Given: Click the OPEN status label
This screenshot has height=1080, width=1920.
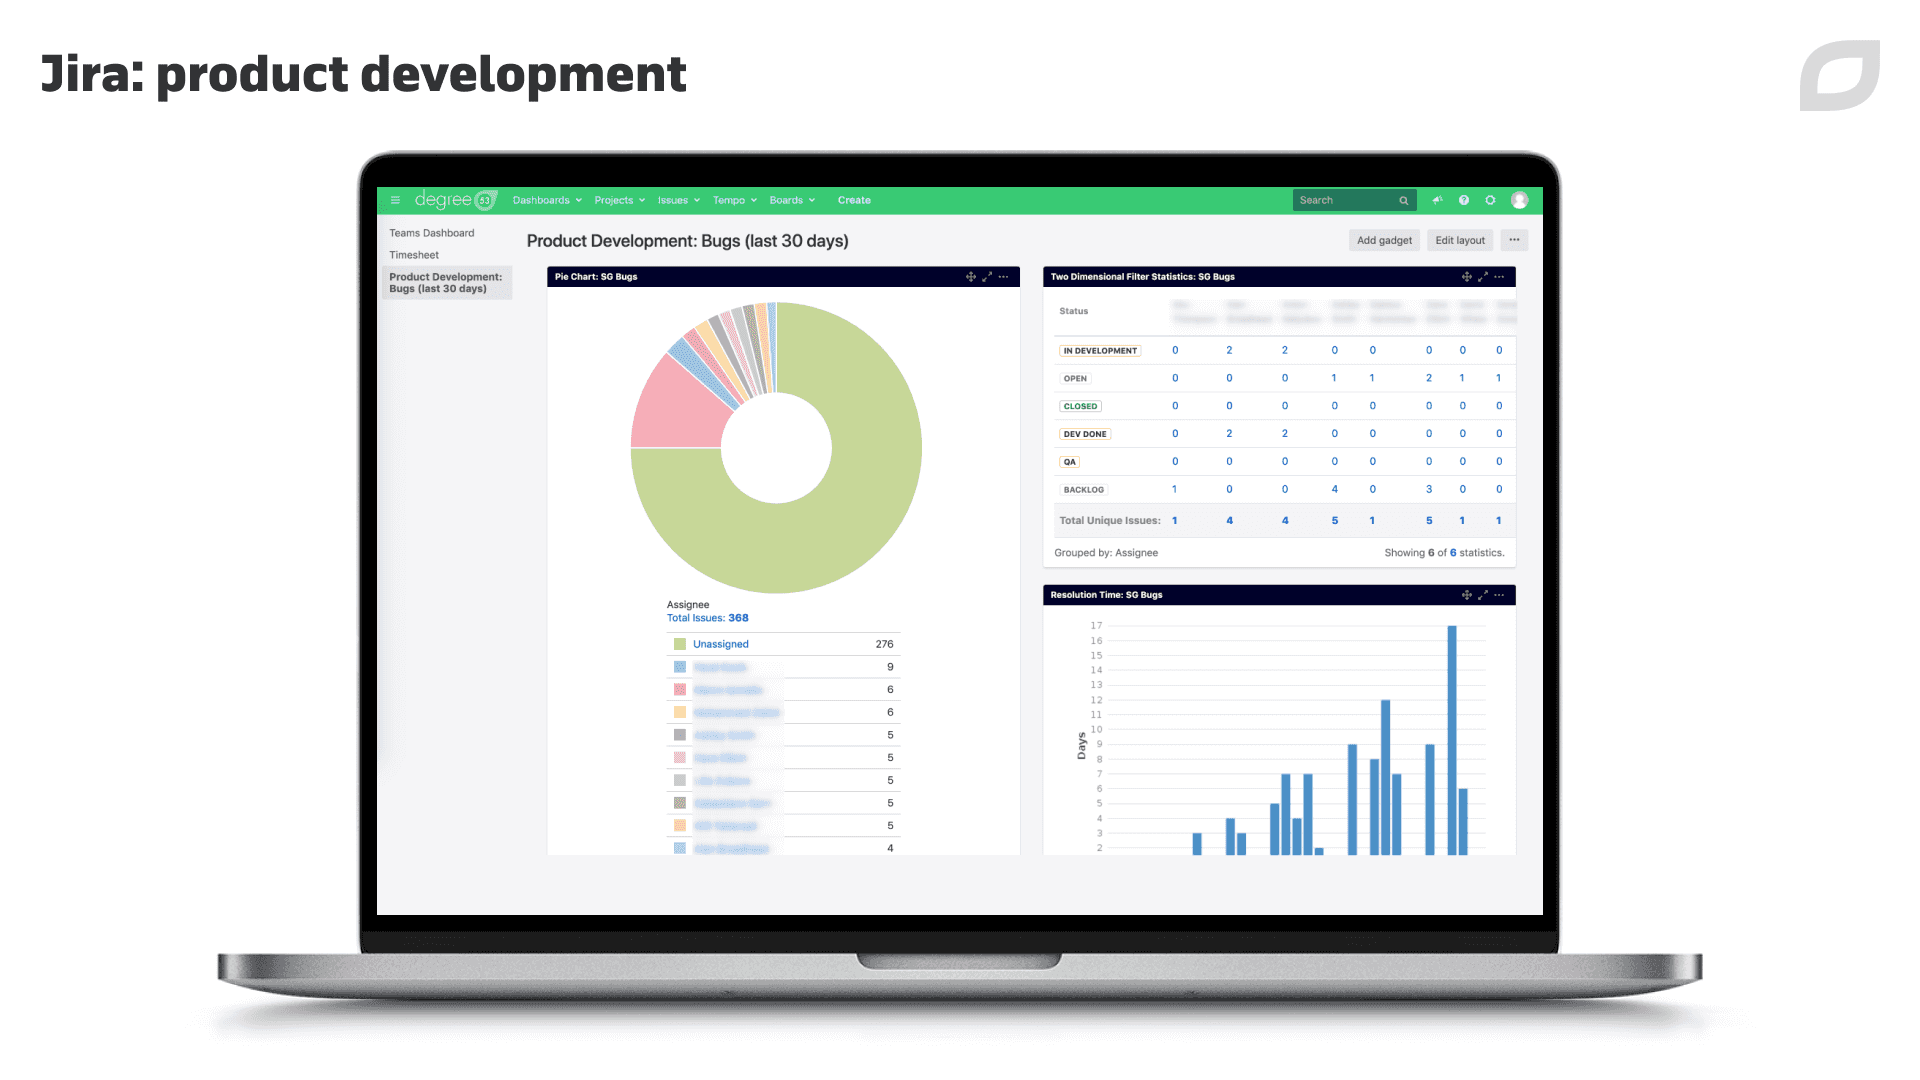Looking at the screenshot, I should [x=1075, y=379].
